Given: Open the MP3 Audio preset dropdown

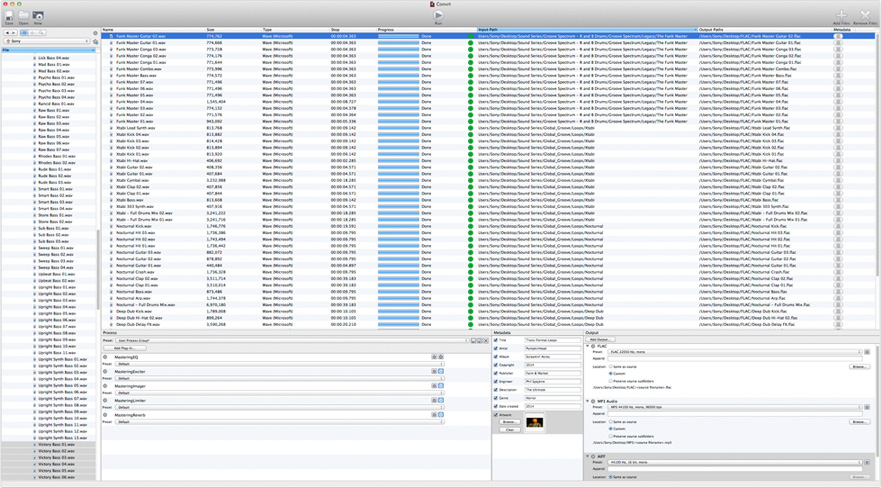Looking at the screenshot, I should 735,407.
